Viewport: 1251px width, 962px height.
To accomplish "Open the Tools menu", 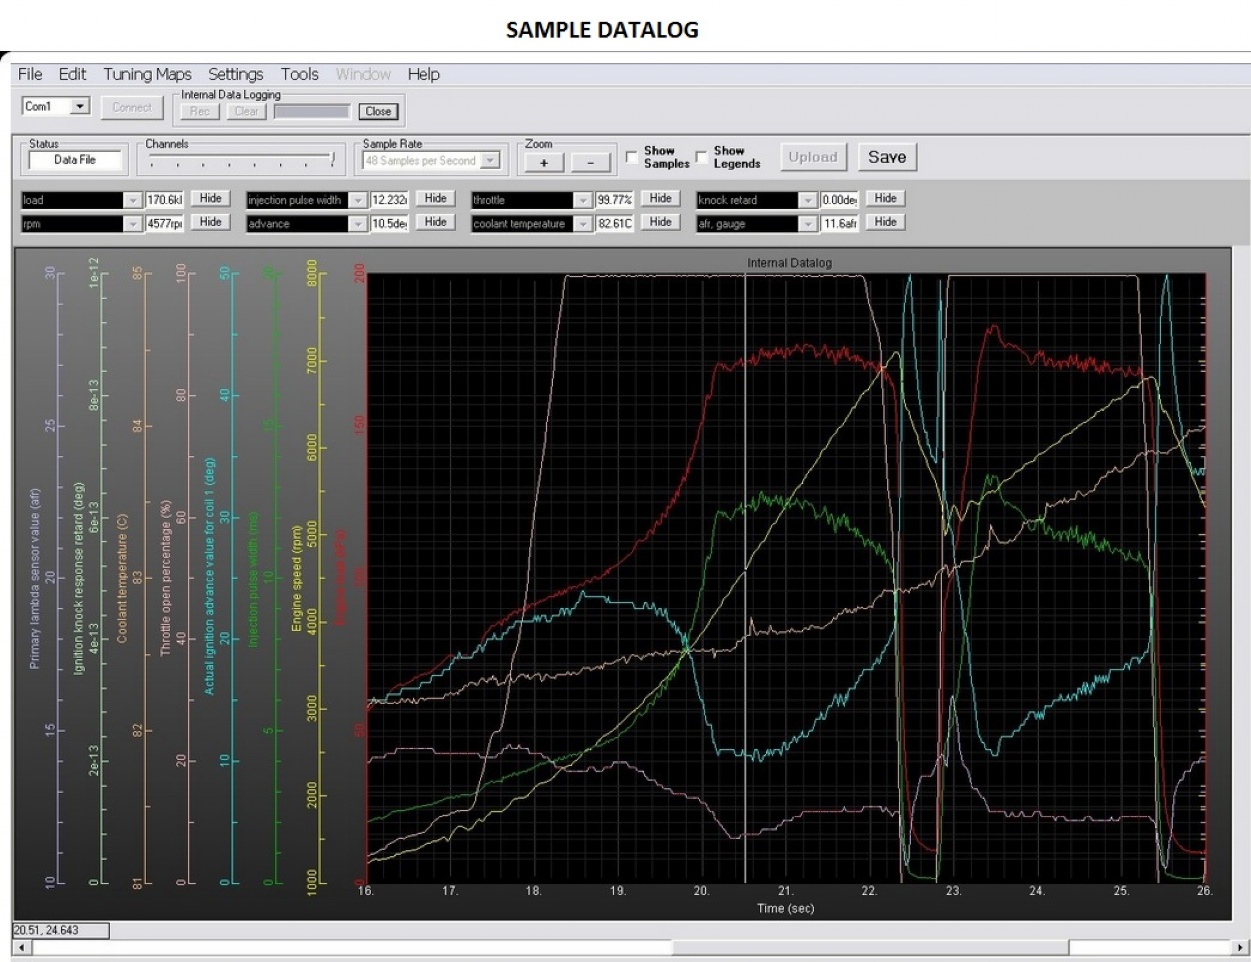I will (x=300, y=74).
